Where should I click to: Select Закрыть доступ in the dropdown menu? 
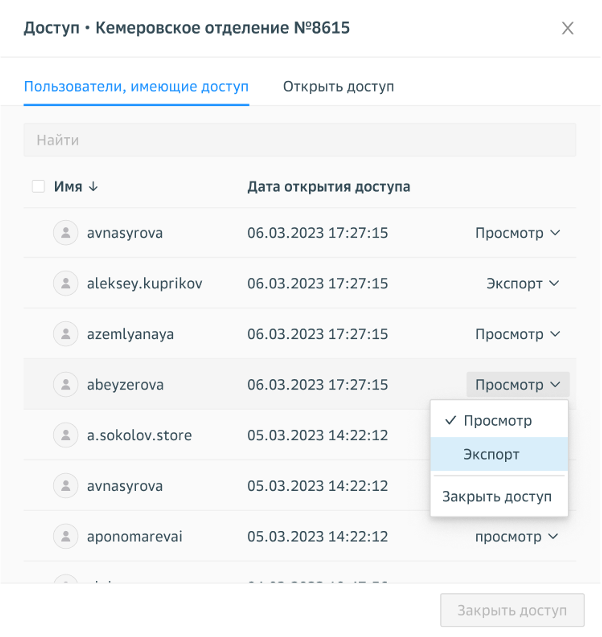click(x=497, y=496)
